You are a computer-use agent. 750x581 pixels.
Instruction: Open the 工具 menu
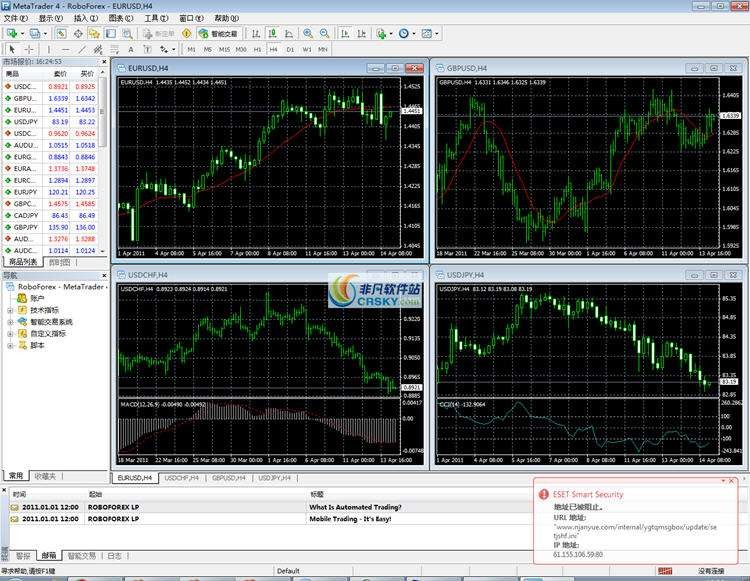156,18
